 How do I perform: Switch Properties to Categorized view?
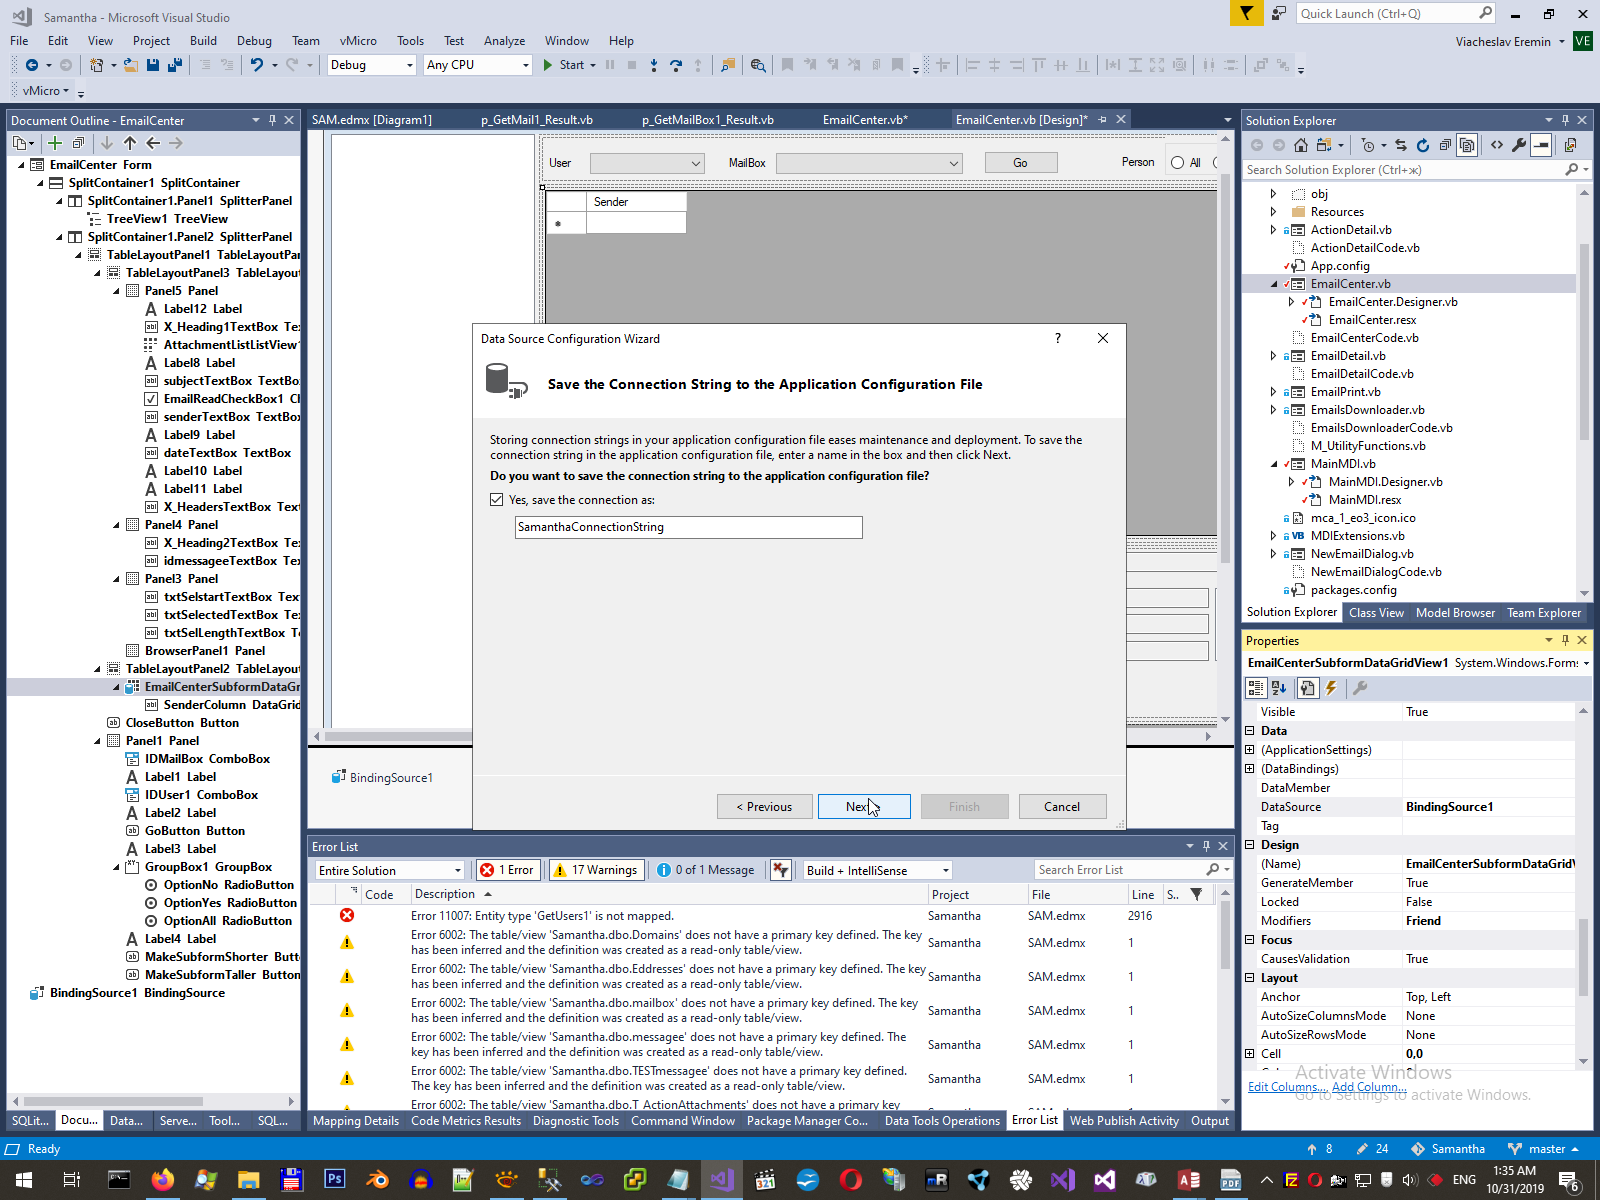tap(1256, 688)
